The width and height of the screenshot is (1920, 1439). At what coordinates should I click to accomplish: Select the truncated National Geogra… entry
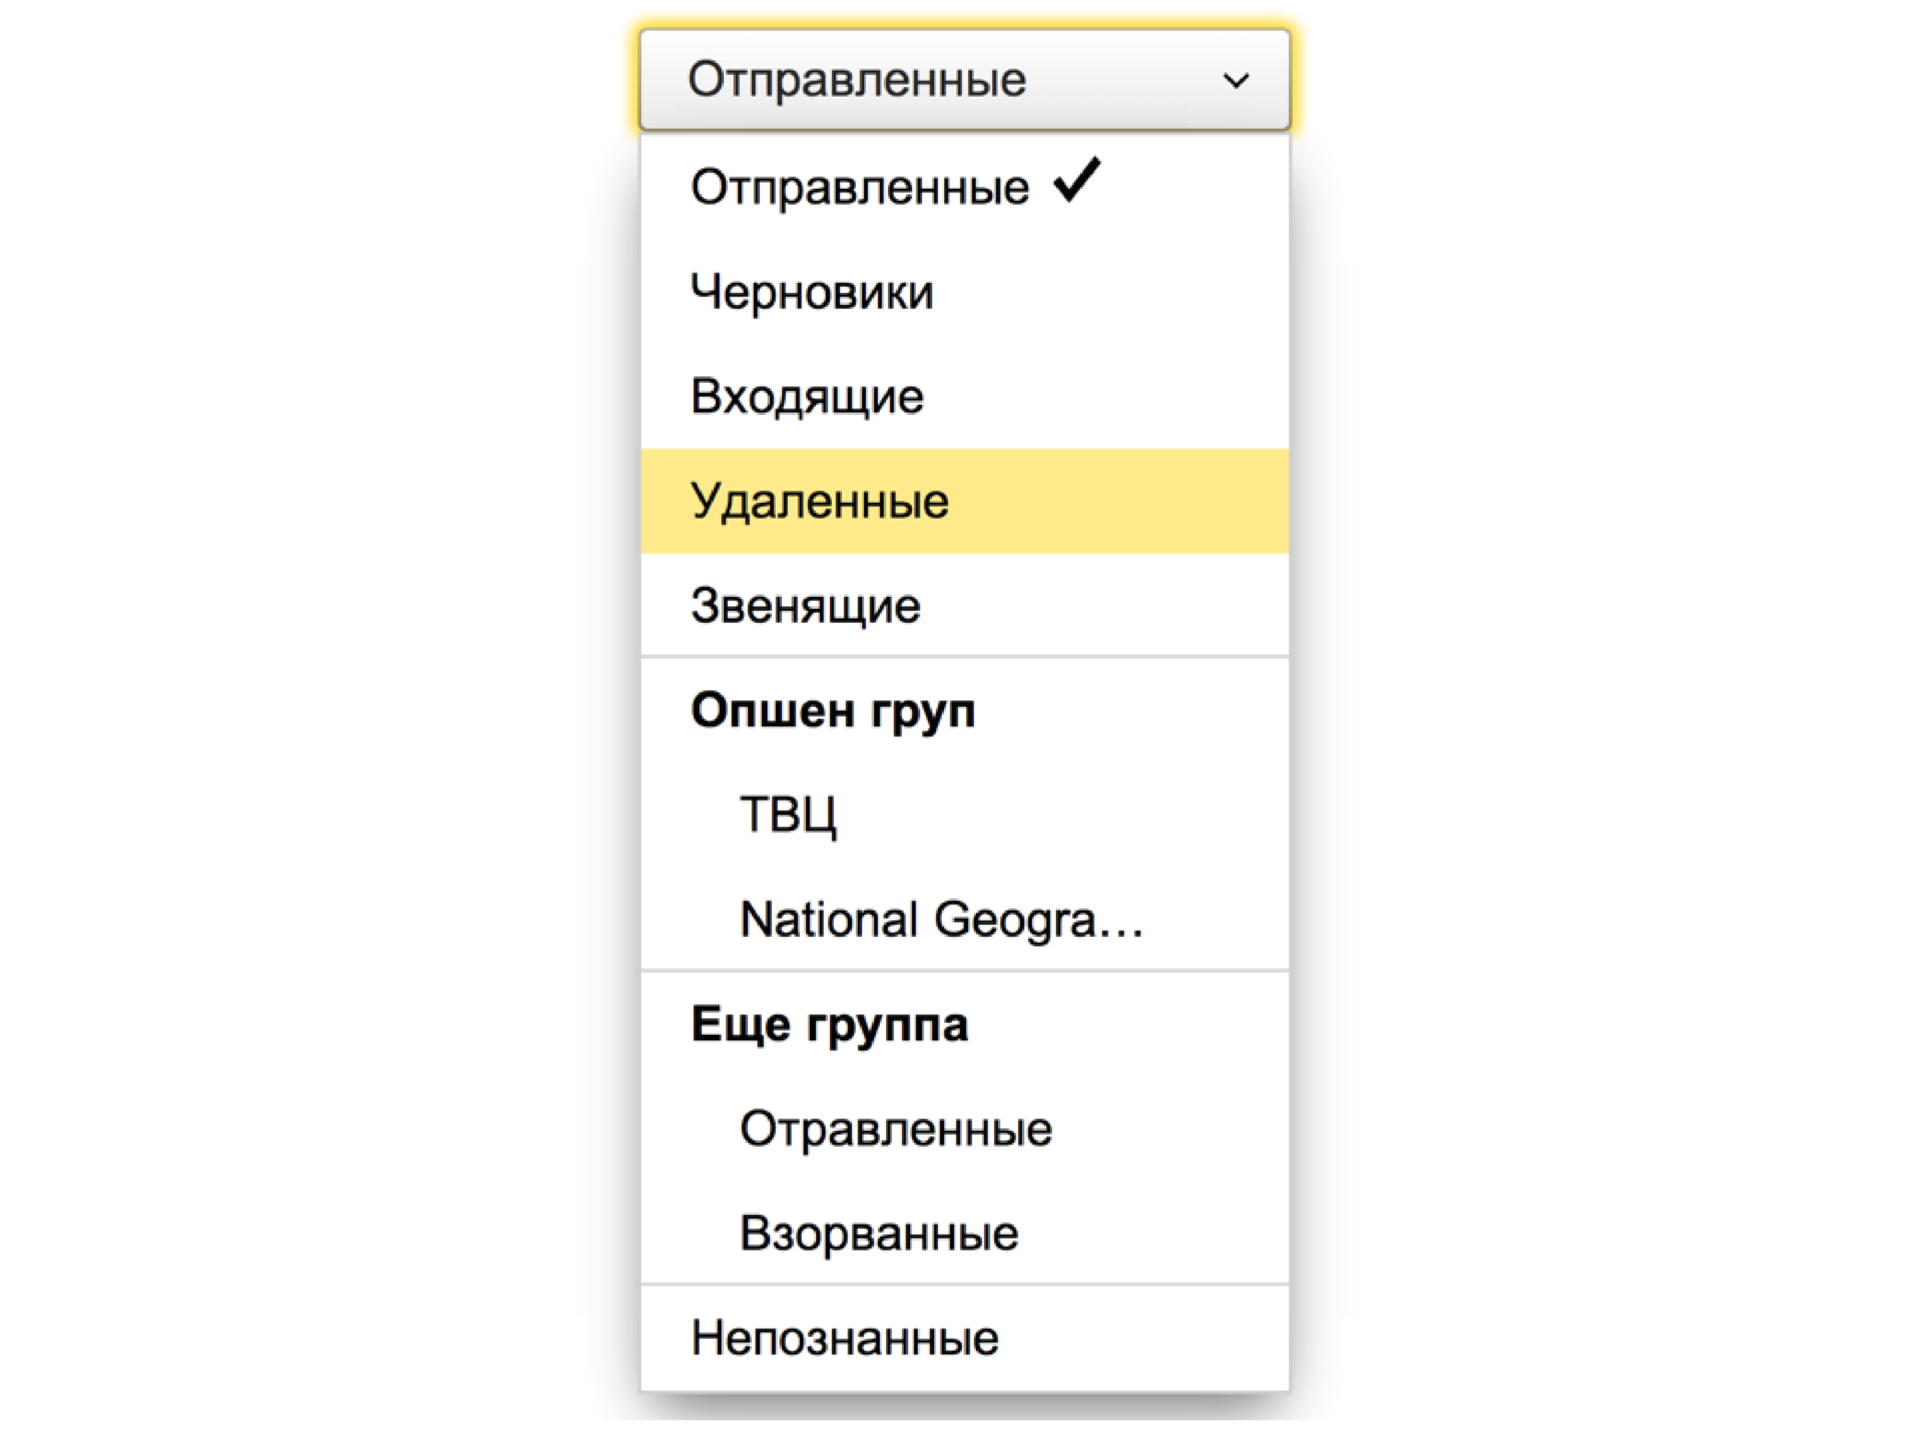[x=941, y=921]
